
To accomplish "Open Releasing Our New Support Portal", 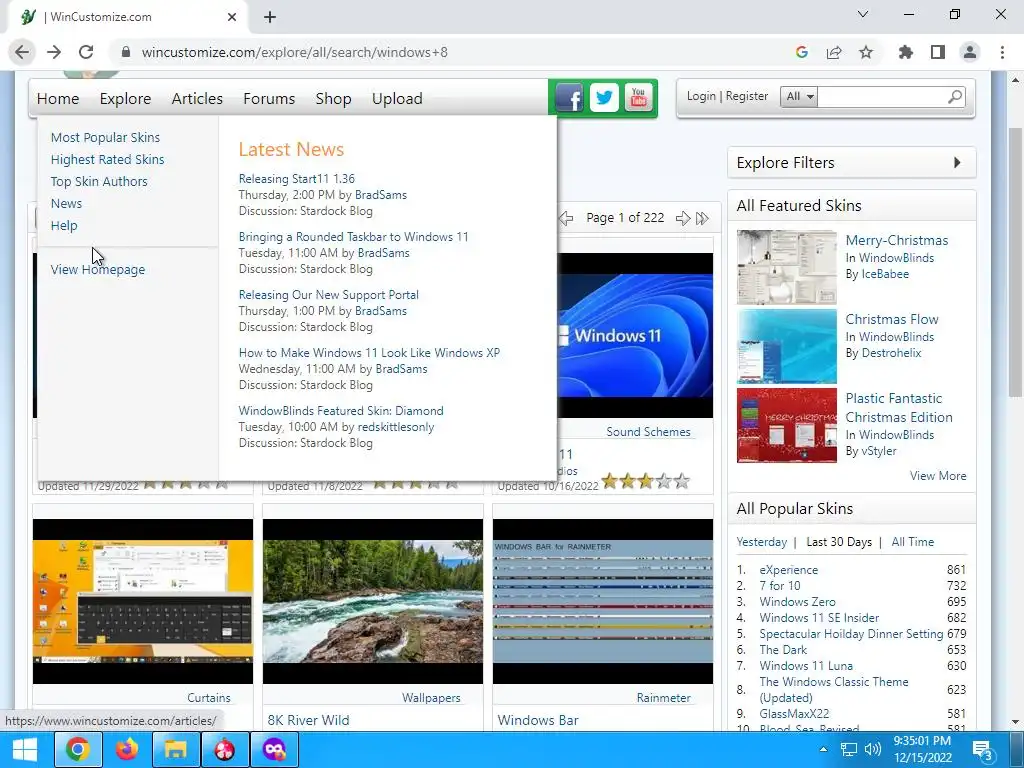I will coord(328,295).
